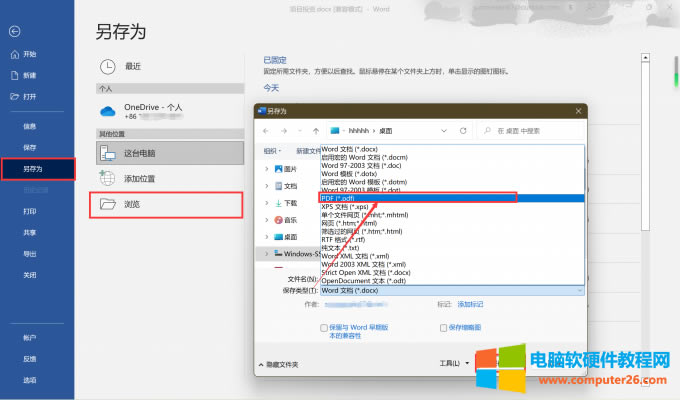This screenshot has width=680, height=400.
Task: Expand the 图片 folder in navigation tree
Action: tap(267, 169)
